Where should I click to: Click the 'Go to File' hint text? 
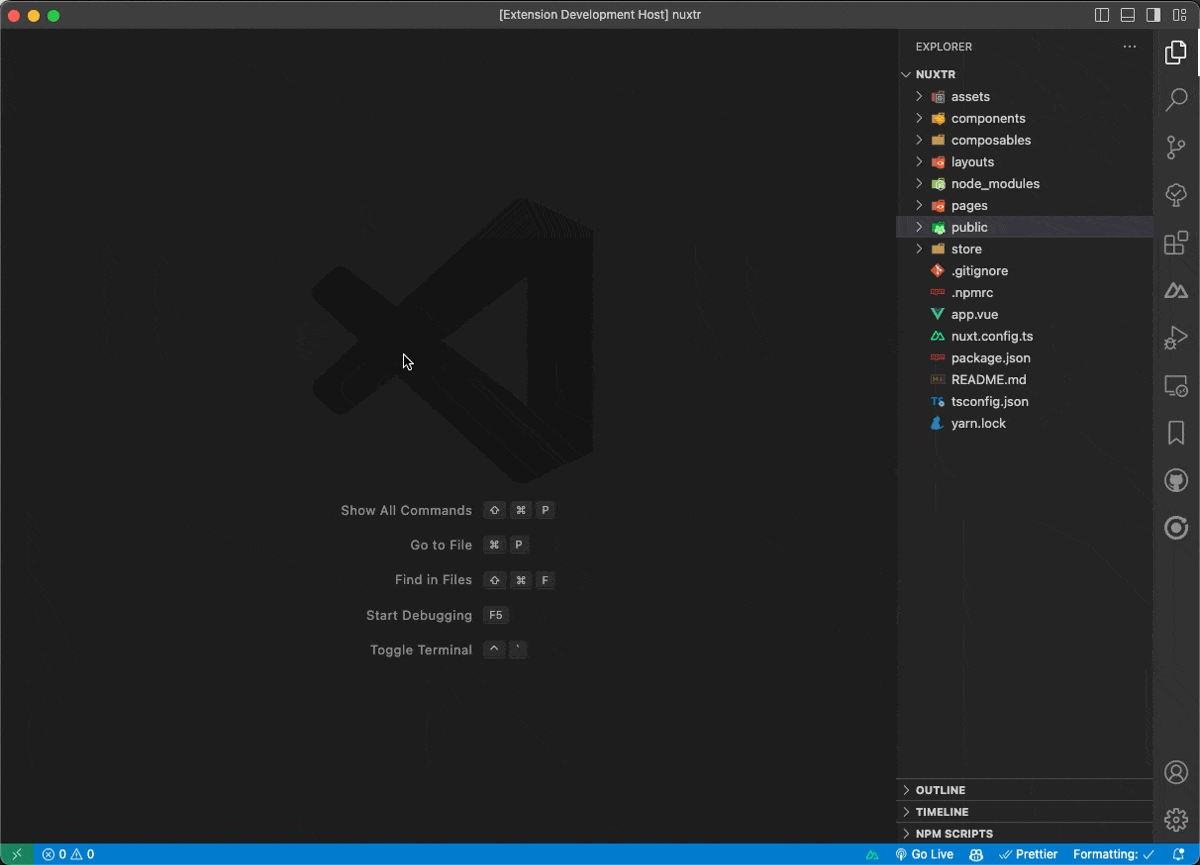[441, 545]
